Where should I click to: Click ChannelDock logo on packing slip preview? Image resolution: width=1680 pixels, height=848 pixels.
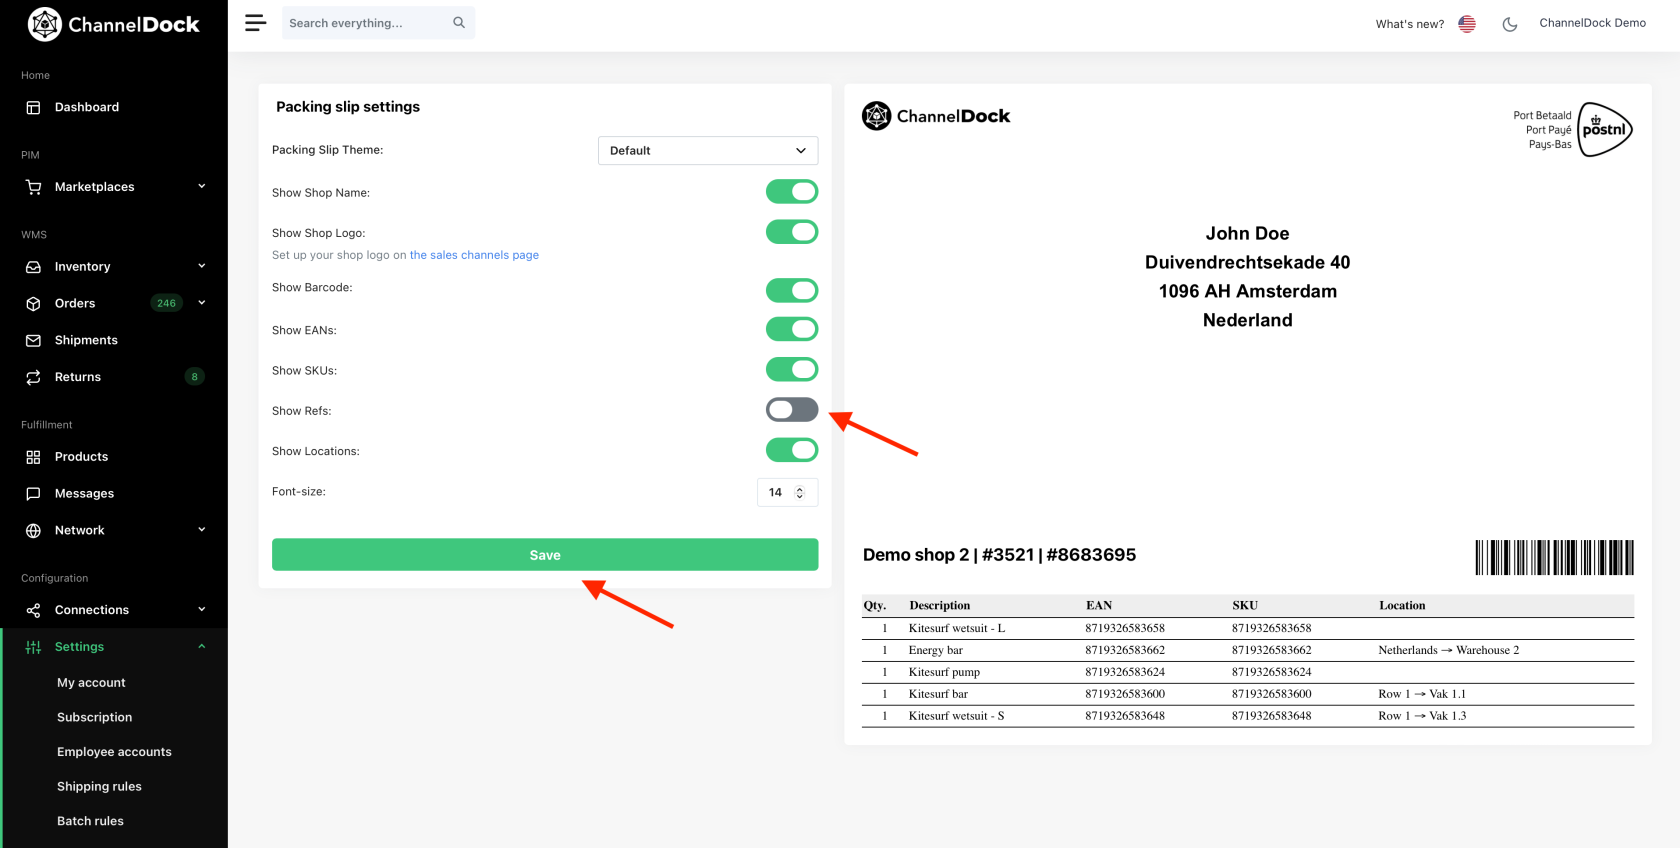point(936,116)
